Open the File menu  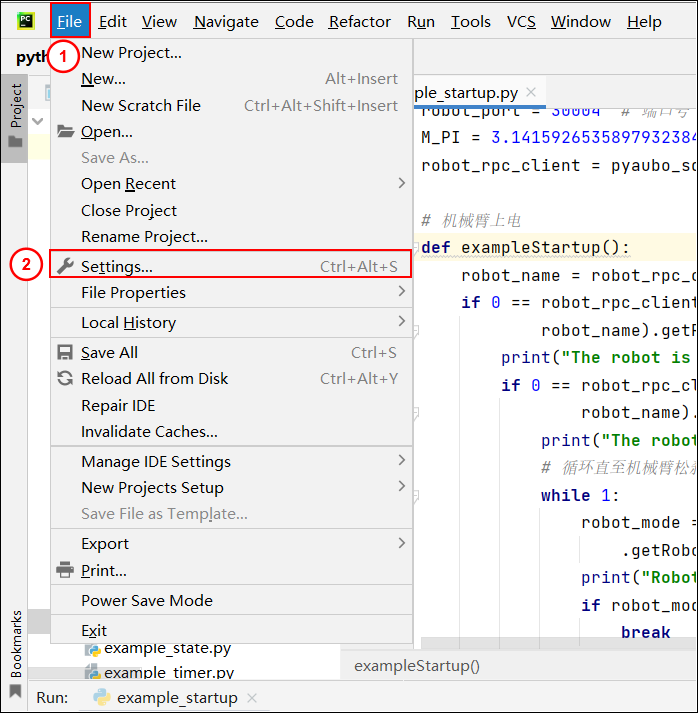click(x=70, y=21)
